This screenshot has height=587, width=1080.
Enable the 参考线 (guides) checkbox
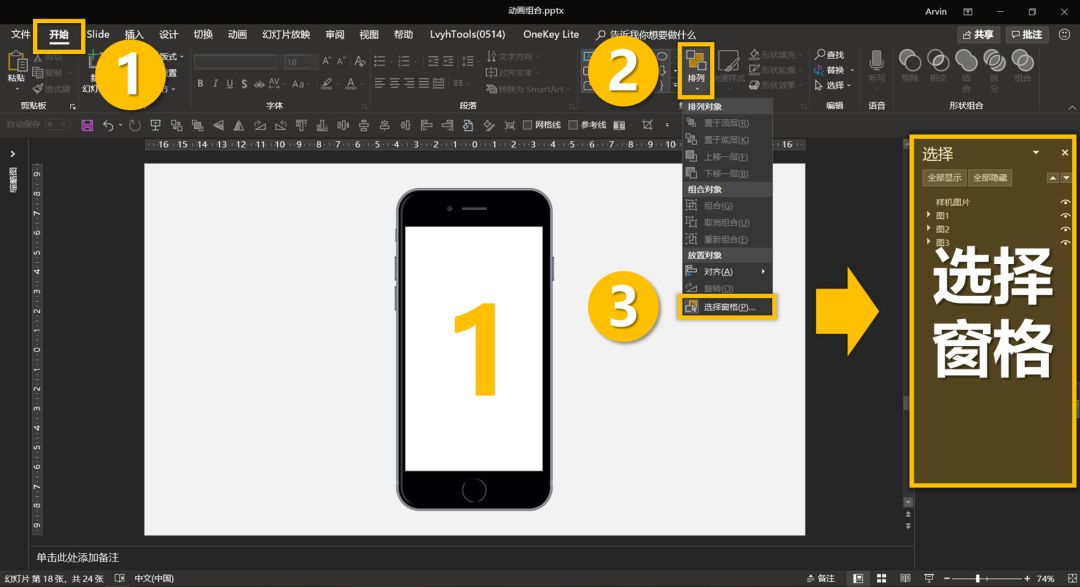coord(573,125)
